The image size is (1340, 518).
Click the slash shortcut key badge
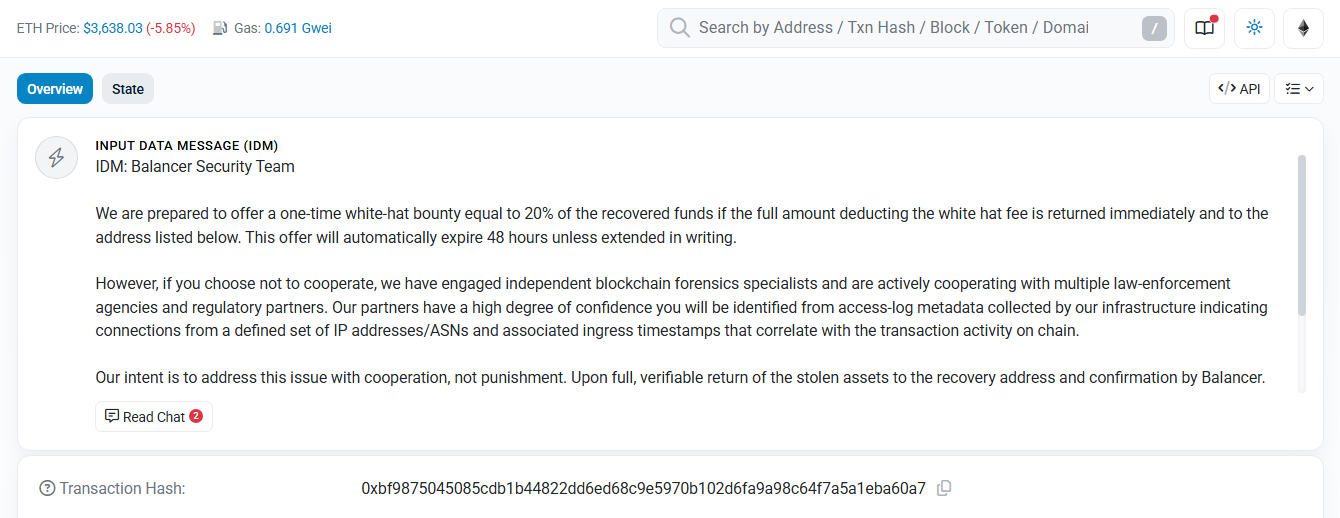1154,29
